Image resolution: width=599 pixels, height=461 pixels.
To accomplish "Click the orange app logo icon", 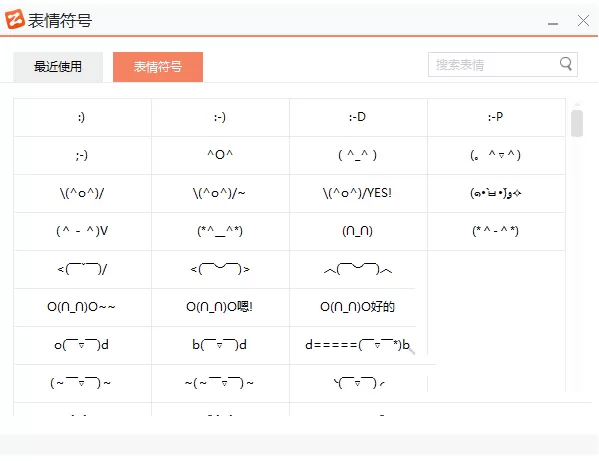I will tap(15, 19).
